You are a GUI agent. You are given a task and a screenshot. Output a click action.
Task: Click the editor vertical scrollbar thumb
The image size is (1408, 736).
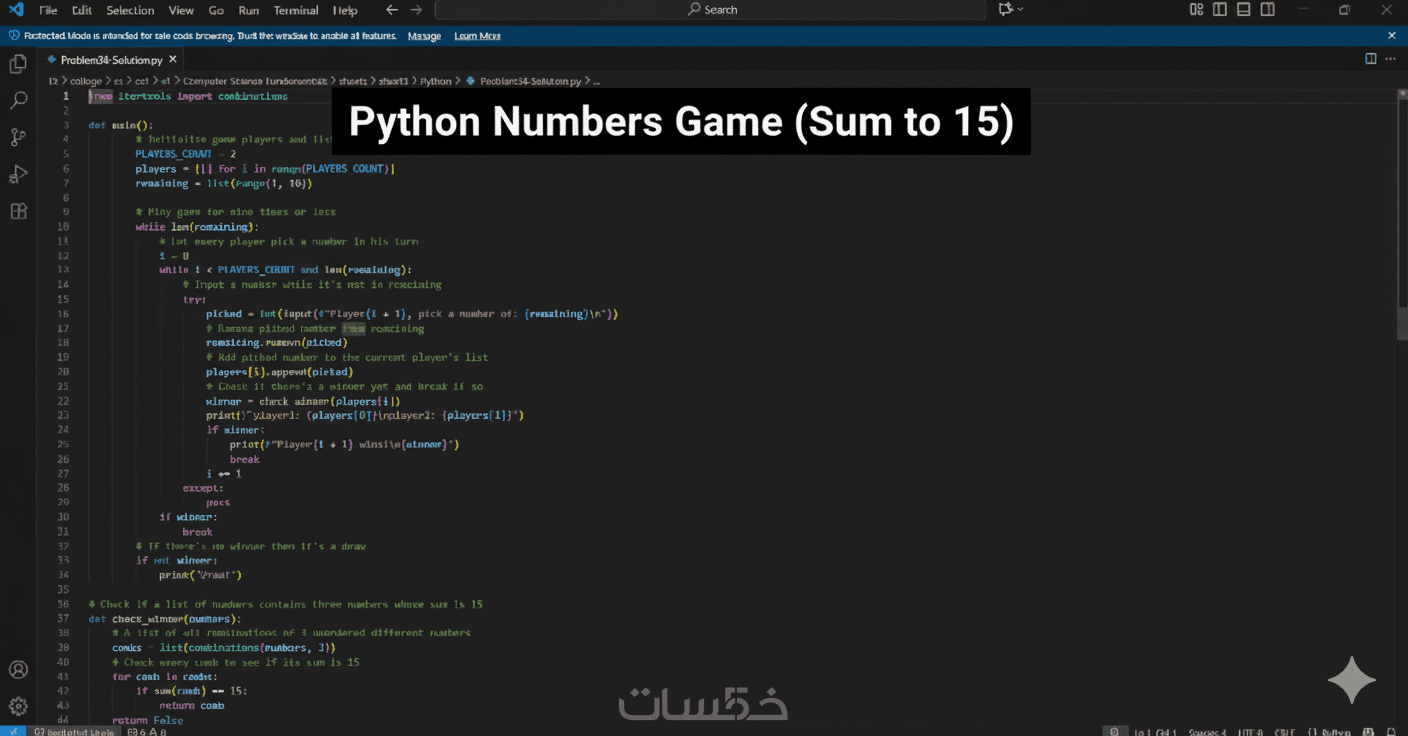[x=1402, y=323]
